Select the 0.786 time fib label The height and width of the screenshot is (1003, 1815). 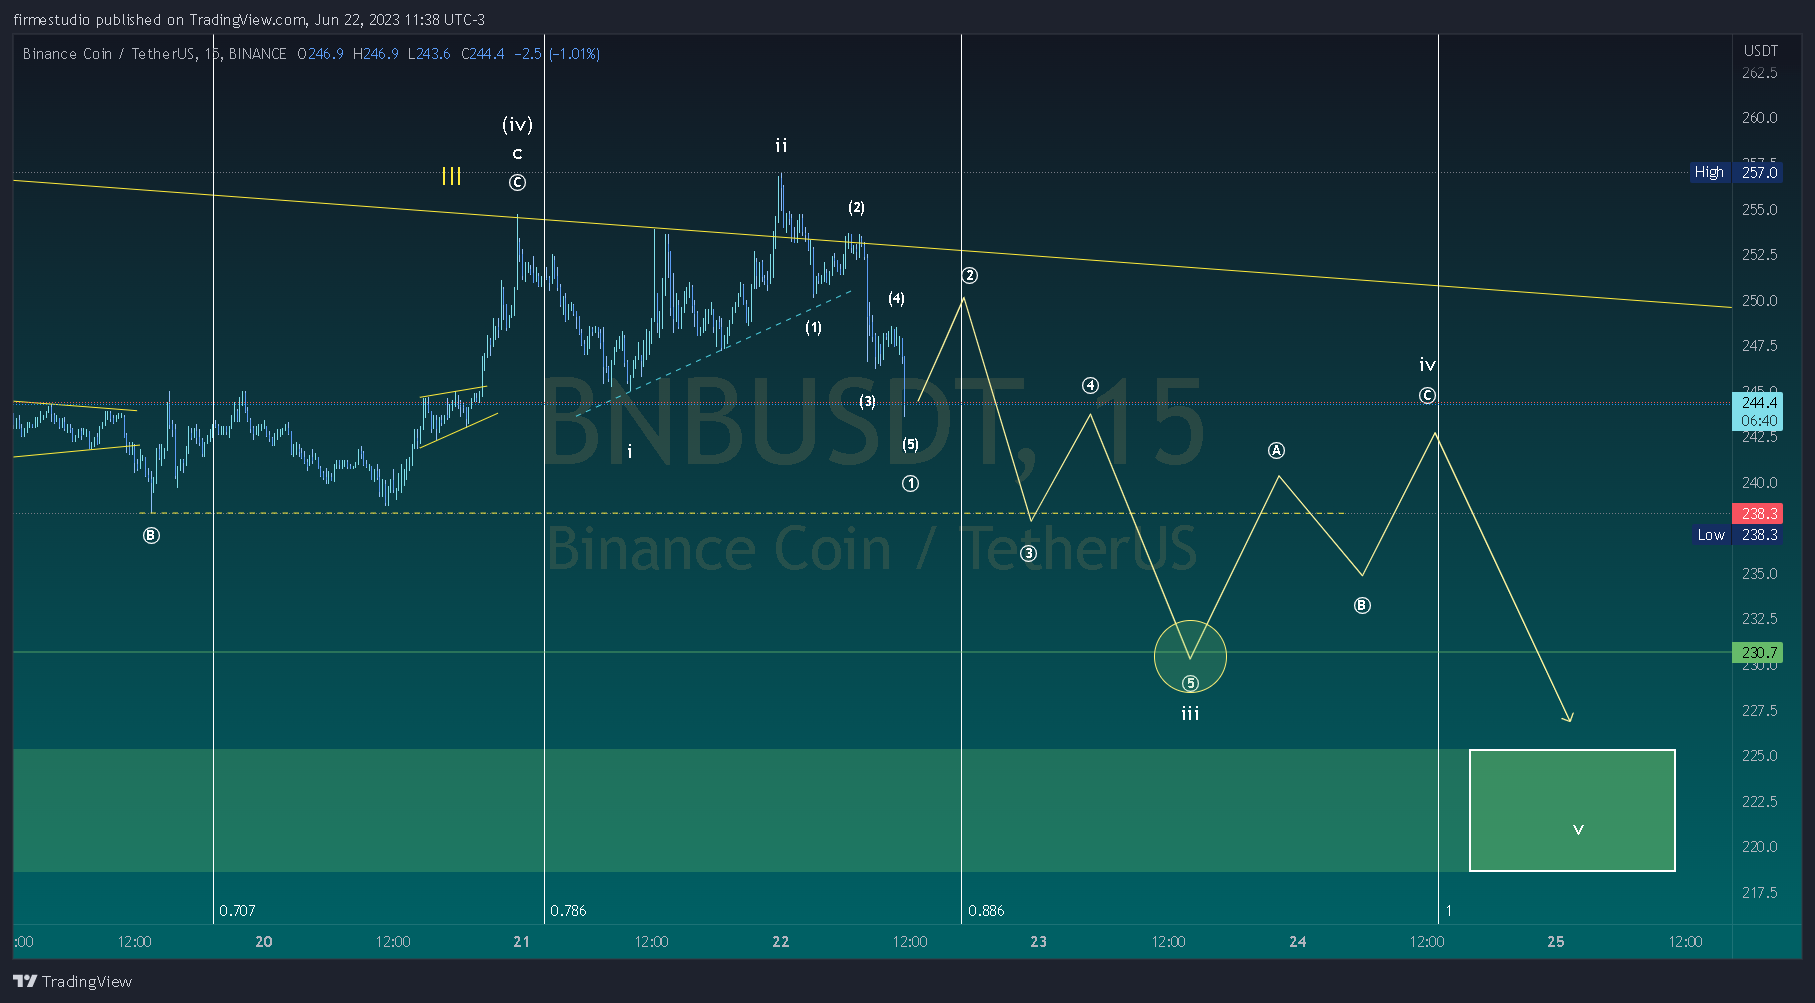point(568,911)
